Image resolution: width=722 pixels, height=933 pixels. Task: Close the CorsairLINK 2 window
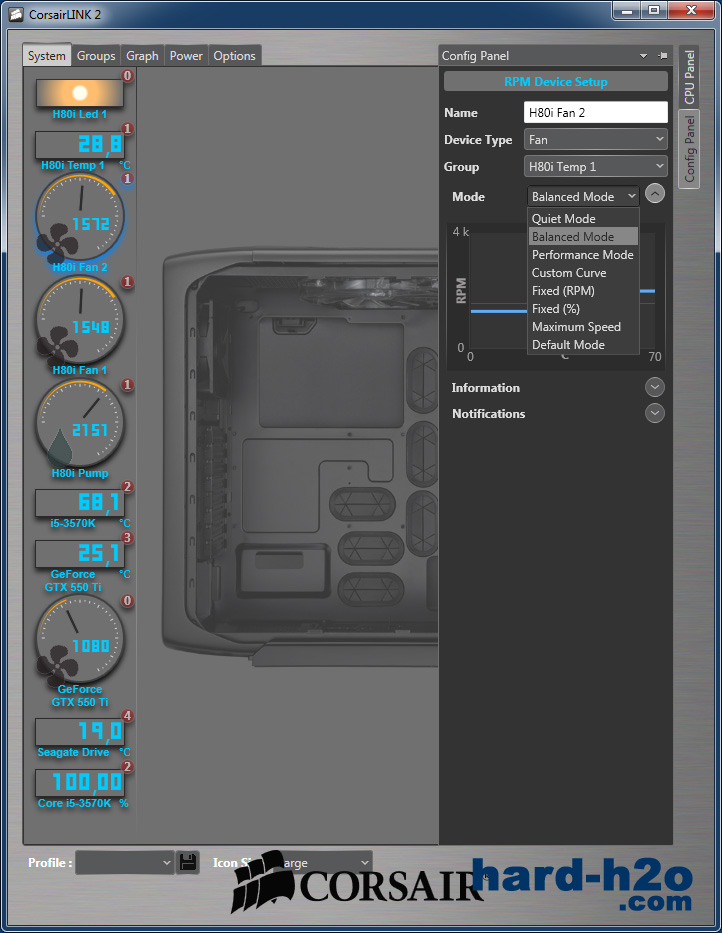point(690,10)
